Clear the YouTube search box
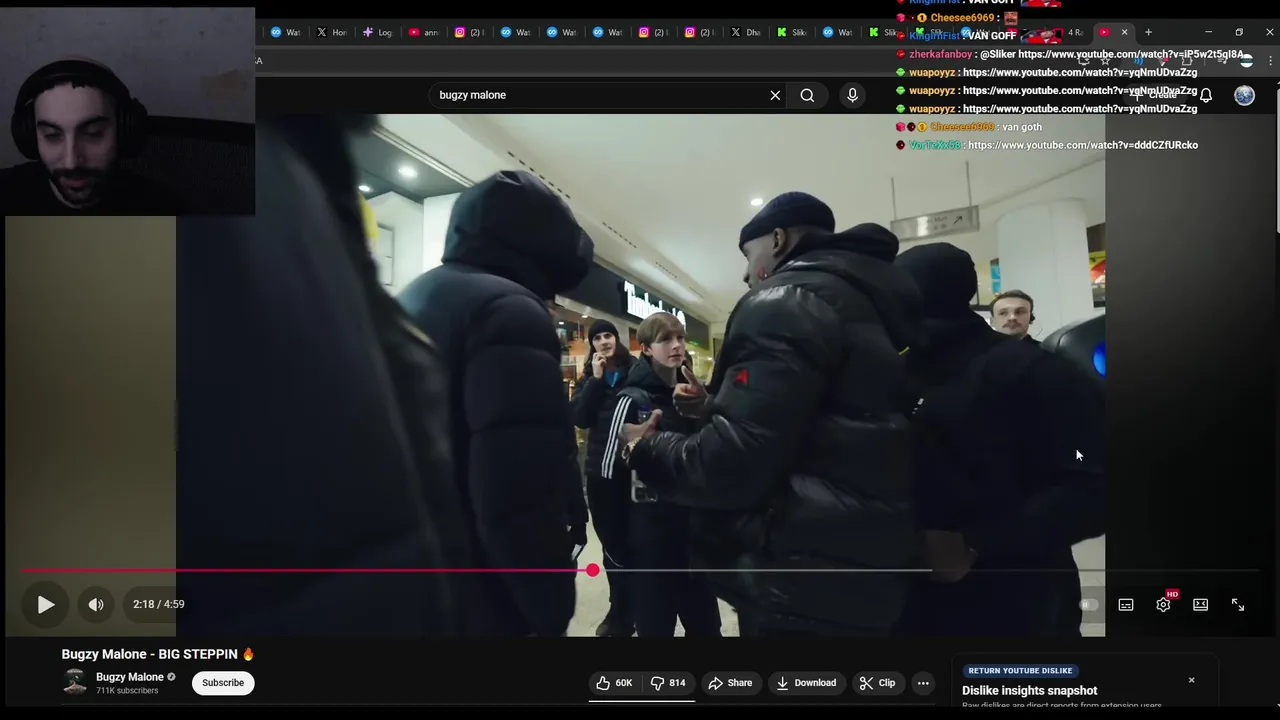Screen dimensions: 1280x720 pyautogui.click(x=775, y=95)
